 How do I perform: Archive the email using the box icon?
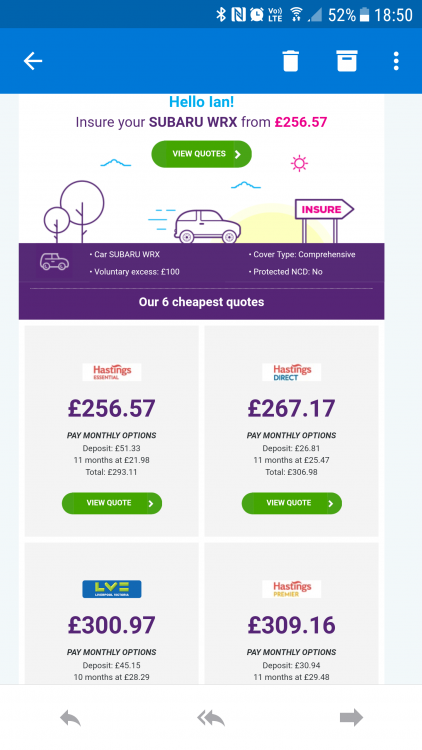(347, 61)
